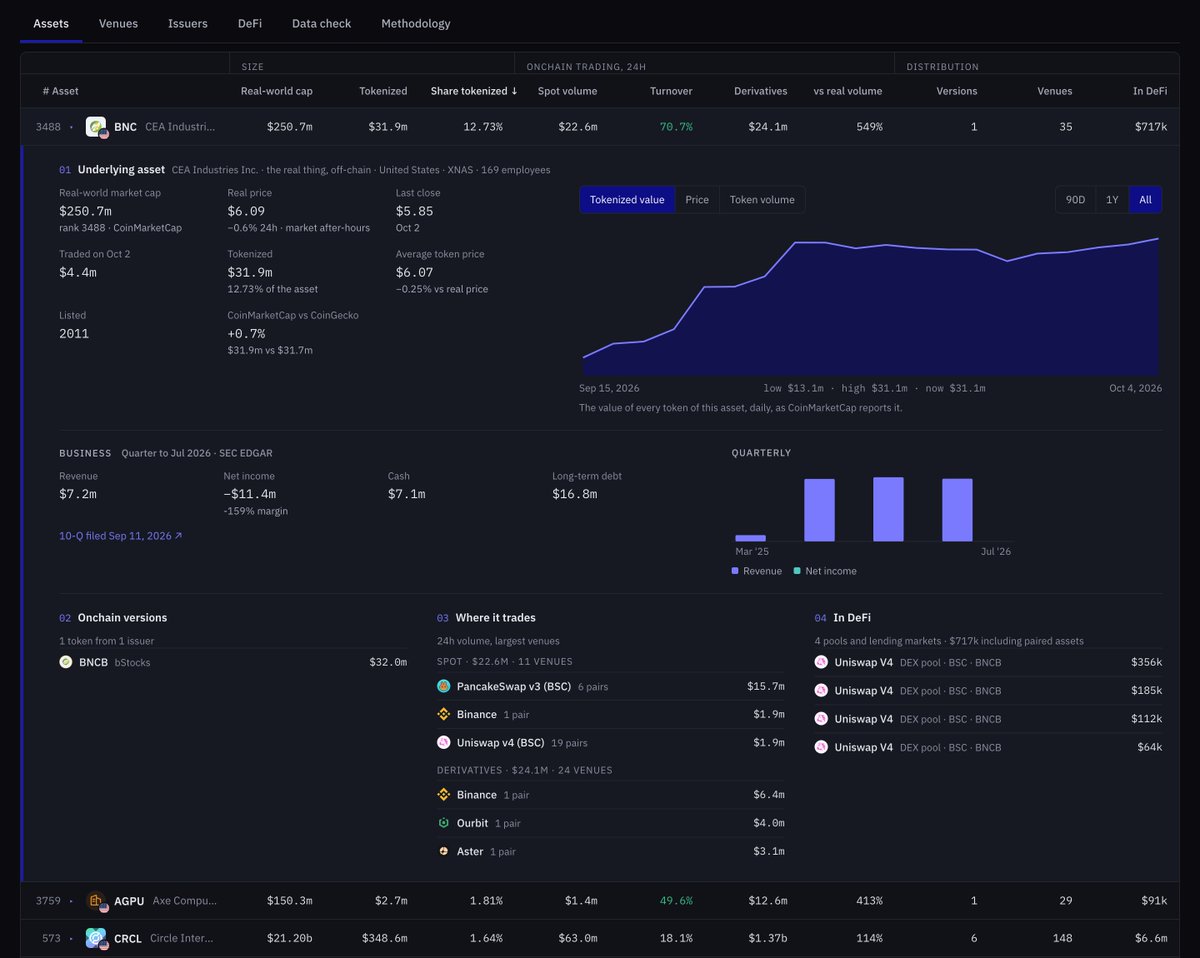Sort by Real-world cap column
The image size is (1200, 958).
pos(277,91)
